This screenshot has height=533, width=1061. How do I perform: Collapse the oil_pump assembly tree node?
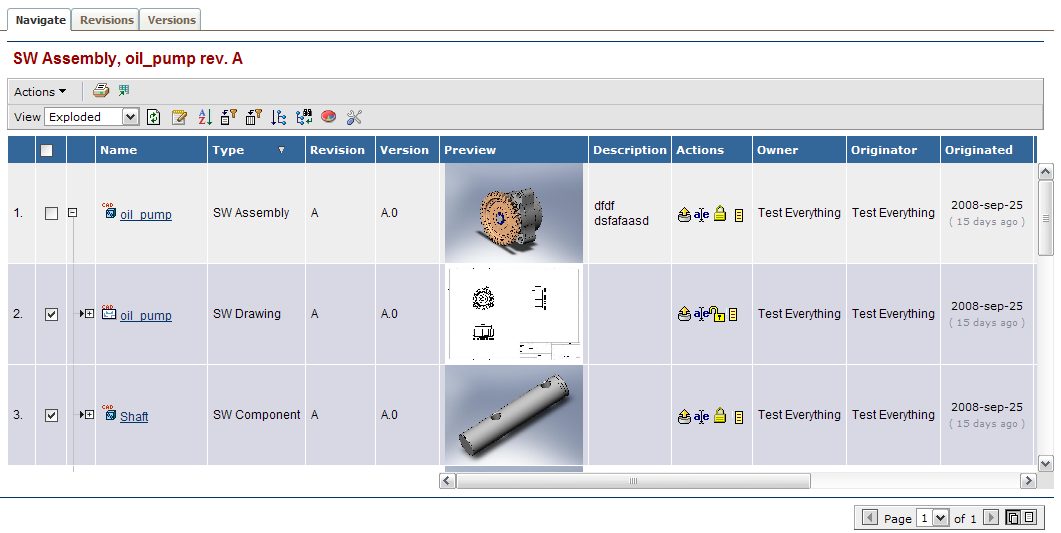tap(72, 213)
